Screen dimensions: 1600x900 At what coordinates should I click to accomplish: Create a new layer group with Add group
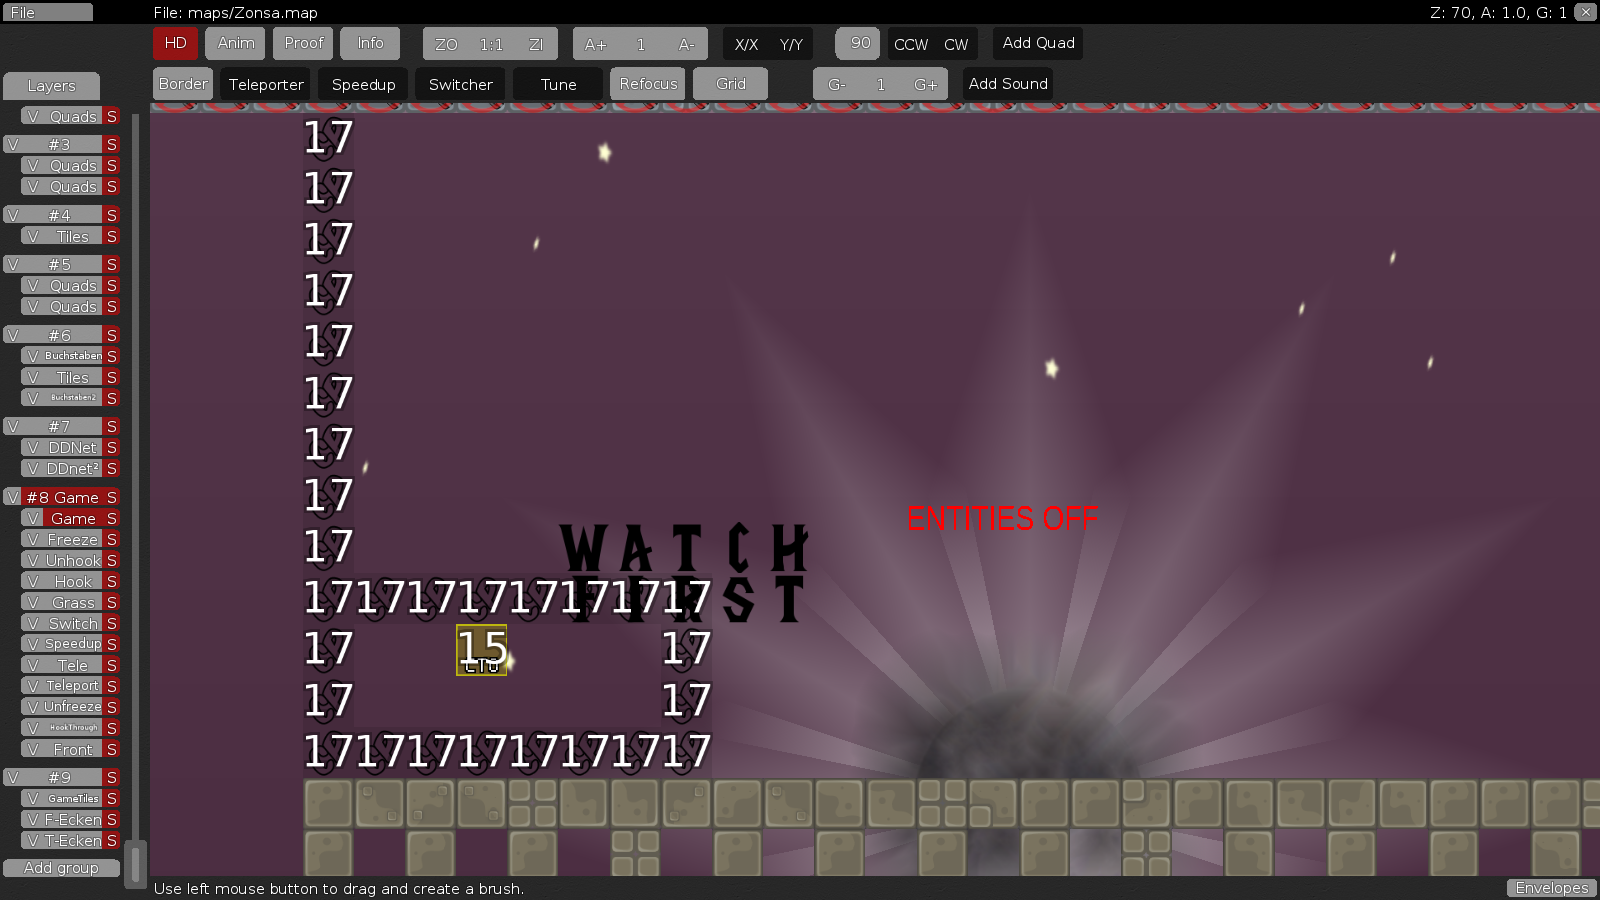click(x=61, y=868)
